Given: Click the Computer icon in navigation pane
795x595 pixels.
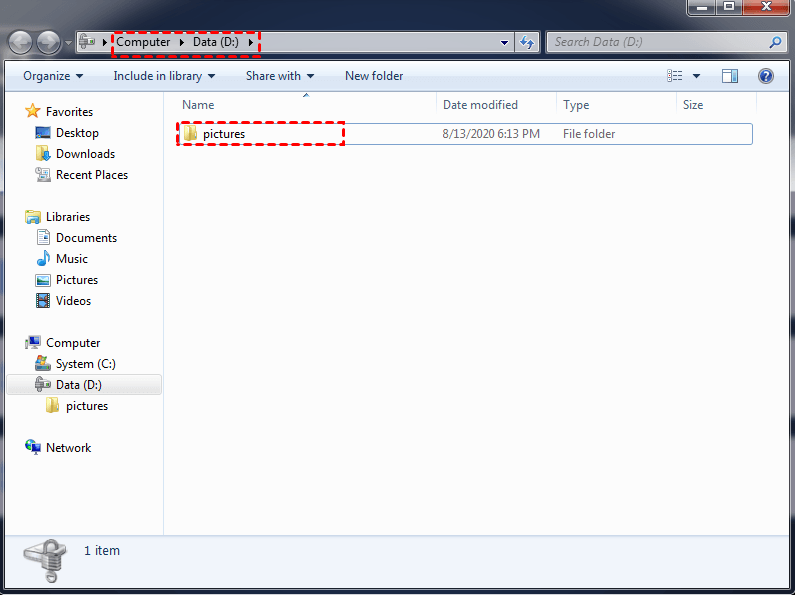Looking at the screenshot, I should pyautogui.click(x=33, y=343).
